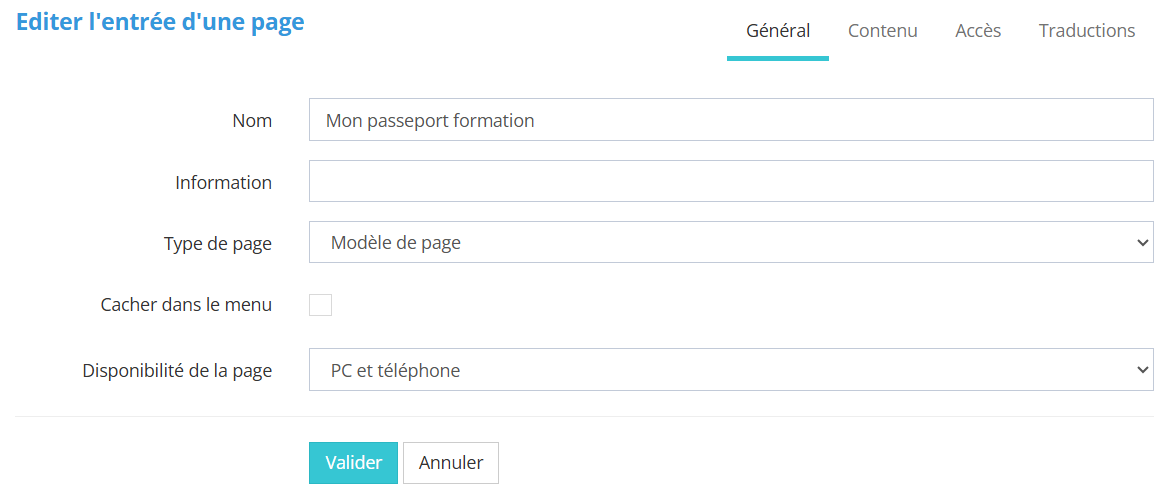Enable the Cacher dans le menu checkbox
Image resolution: width=1170 pixels, height=500 pixels.
pyautogui.click(x=320, y=305)
